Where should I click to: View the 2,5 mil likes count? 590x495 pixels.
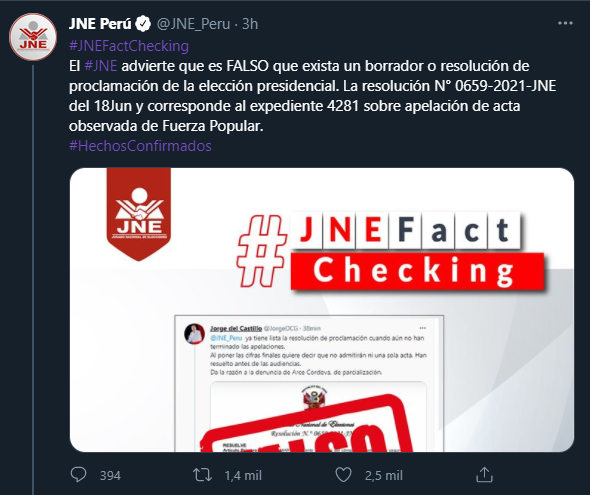[384, 475]
